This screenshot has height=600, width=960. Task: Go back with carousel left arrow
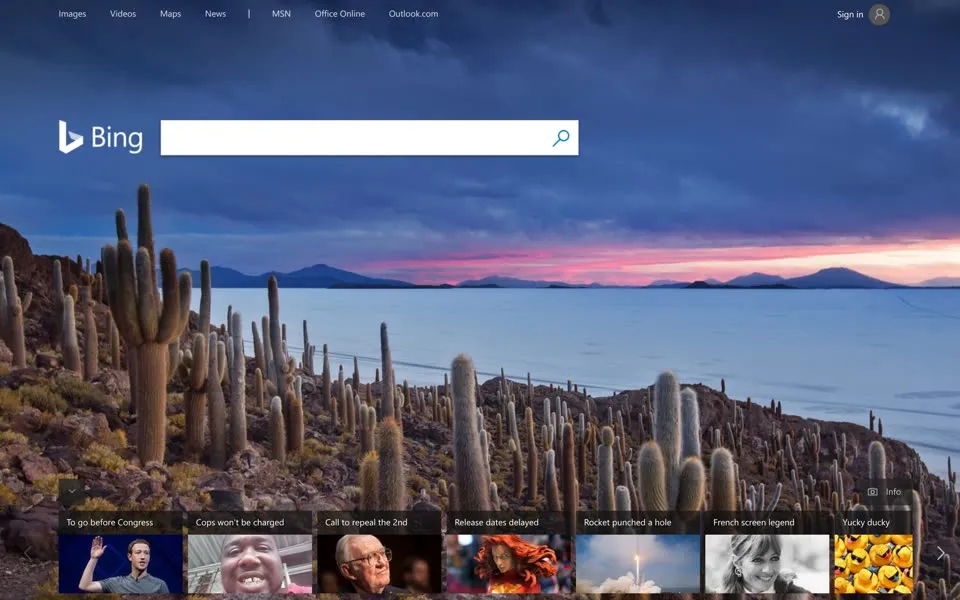tap(28, 553)
